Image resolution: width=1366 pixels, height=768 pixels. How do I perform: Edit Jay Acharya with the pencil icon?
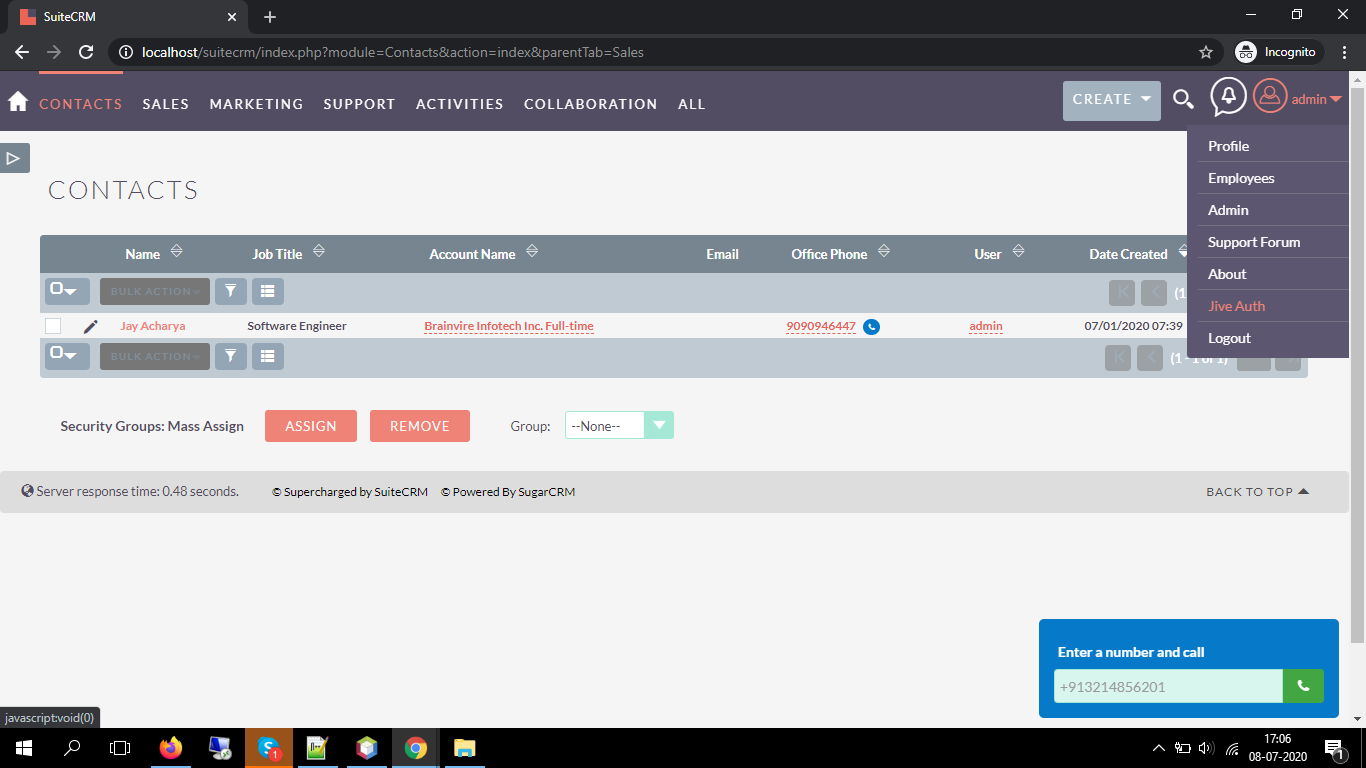click(x=90, y=326)
